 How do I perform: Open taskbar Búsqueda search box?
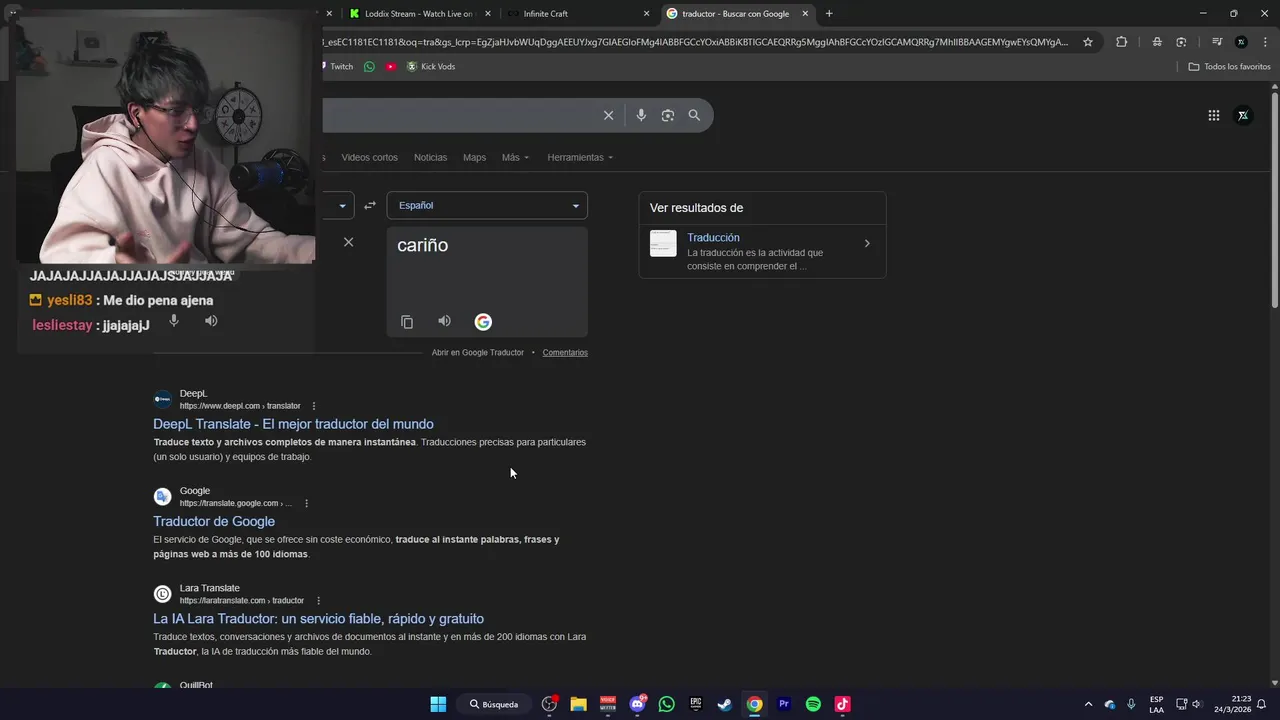pos(495,704)
